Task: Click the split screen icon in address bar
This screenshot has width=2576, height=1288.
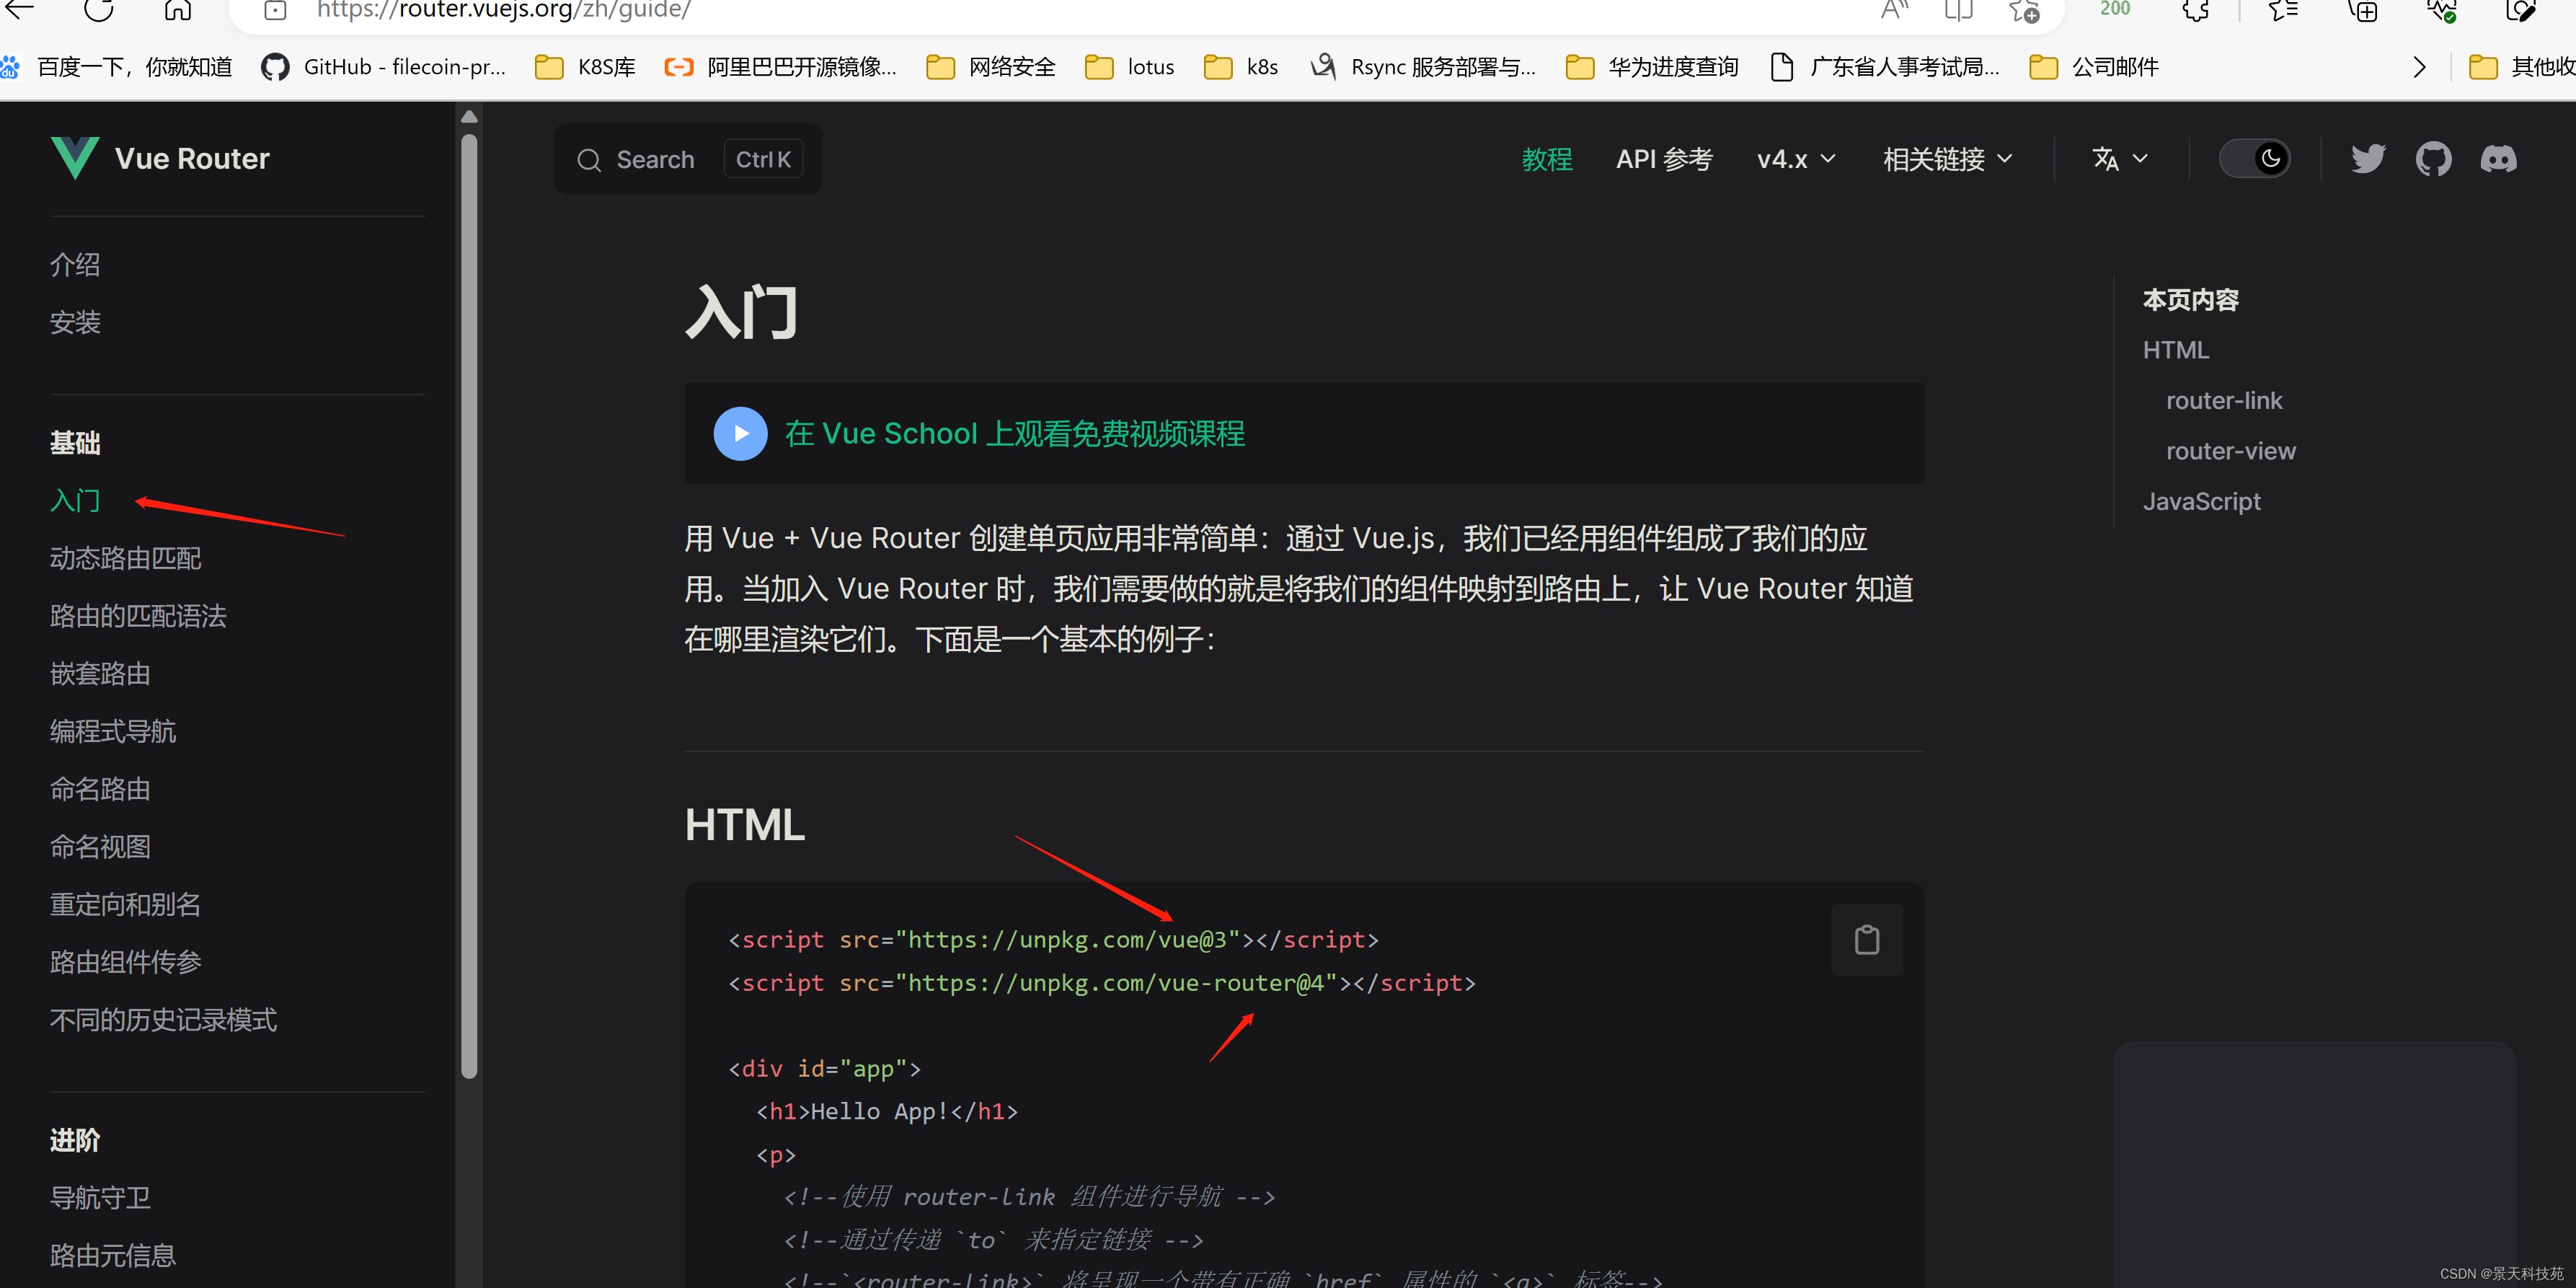Action: click(1958, 10)
